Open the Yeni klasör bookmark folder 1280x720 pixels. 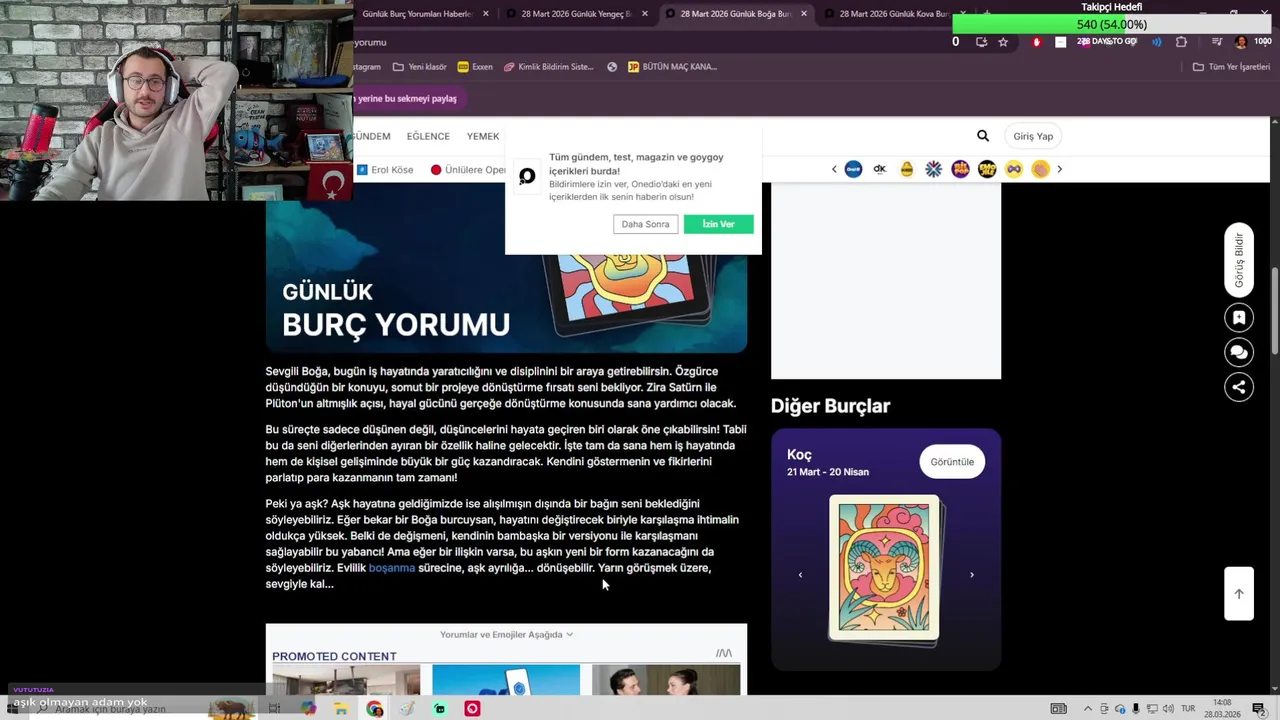coord(420,67)
